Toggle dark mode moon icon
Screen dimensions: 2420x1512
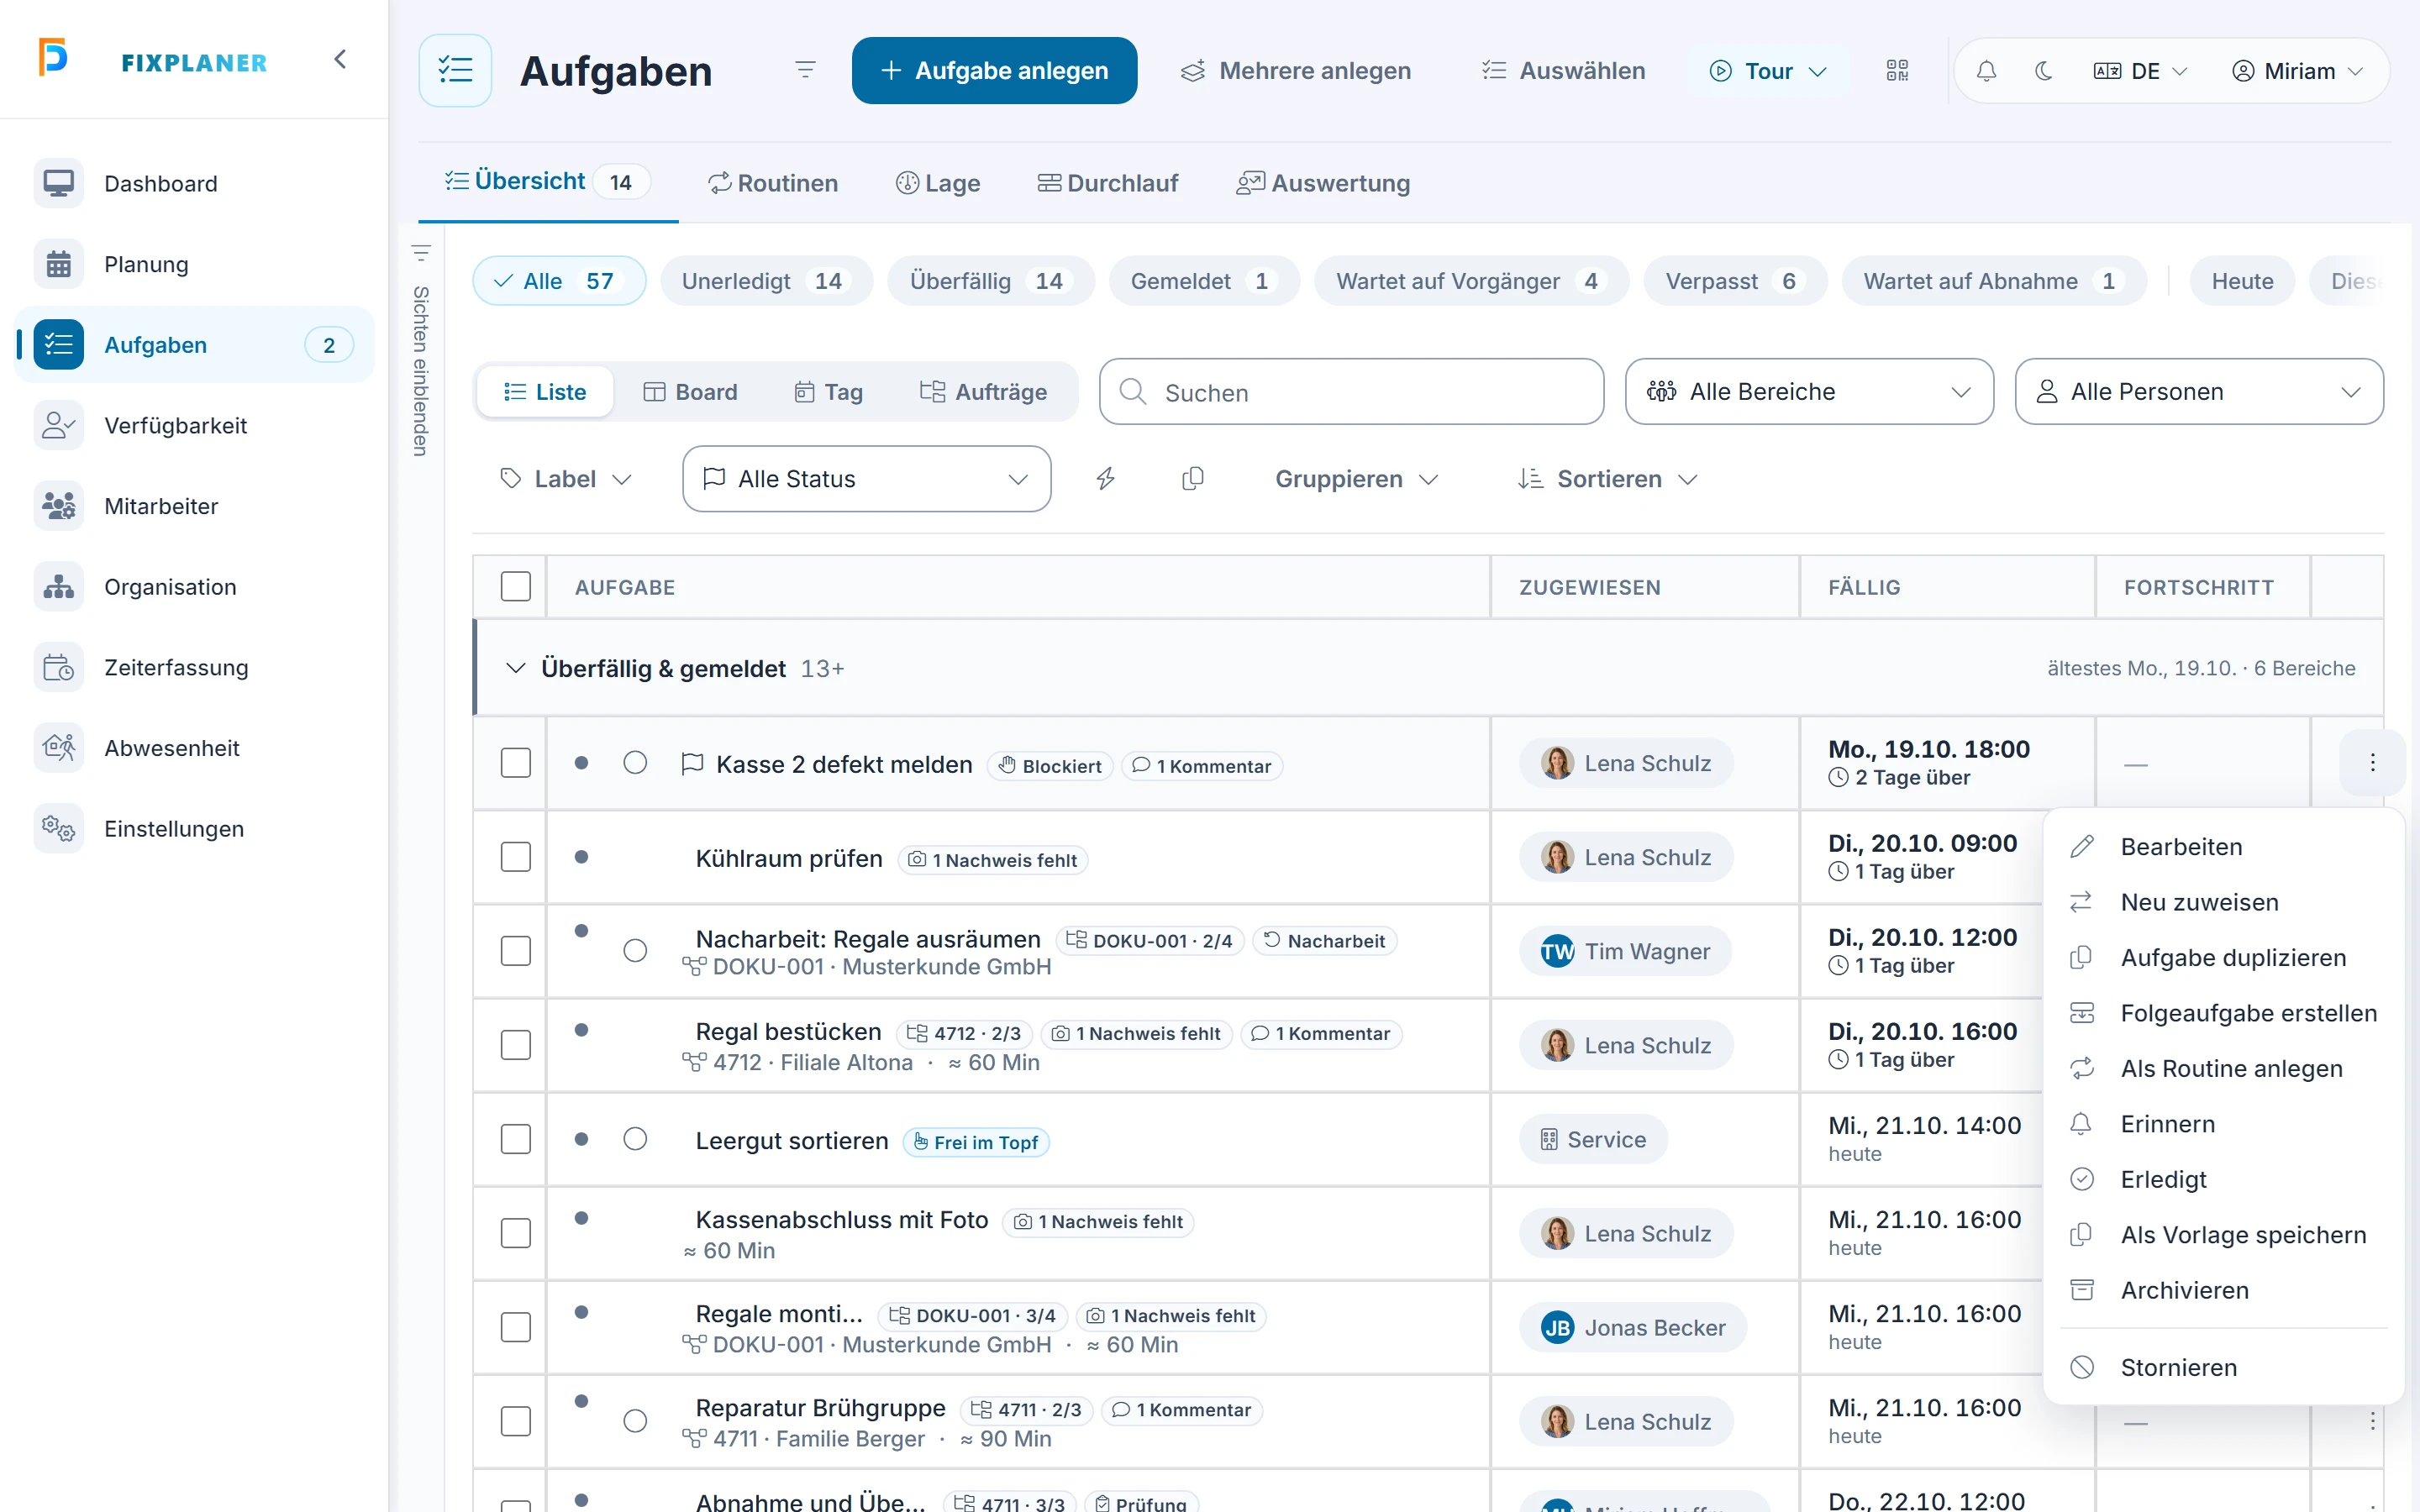(x=2044, y=71)
